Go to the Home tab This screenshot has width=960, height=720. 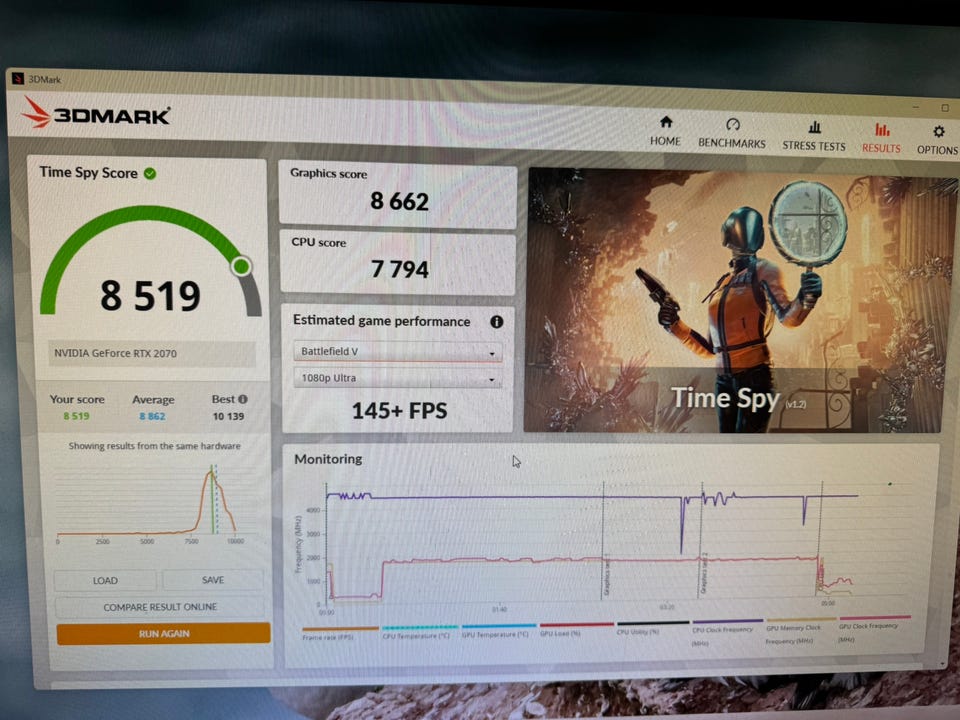pos(666,132)
